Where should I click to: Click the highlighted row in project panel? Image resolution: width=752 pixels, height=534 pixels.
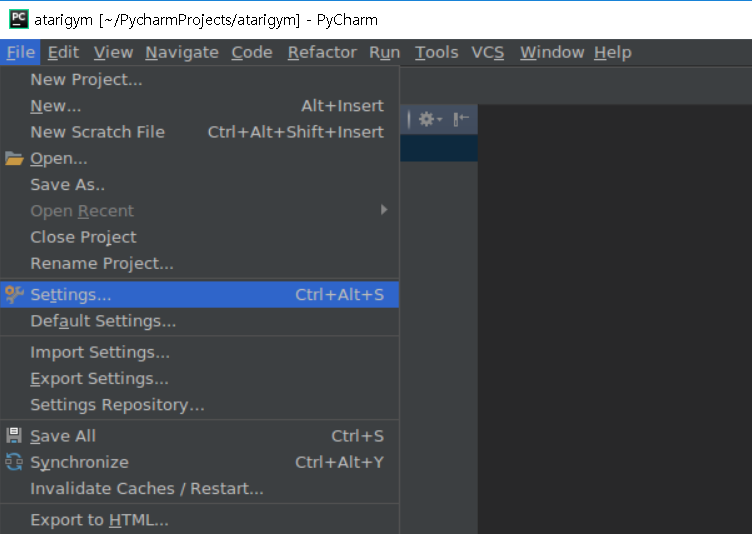pyautogui.click(x=439, y=148)
